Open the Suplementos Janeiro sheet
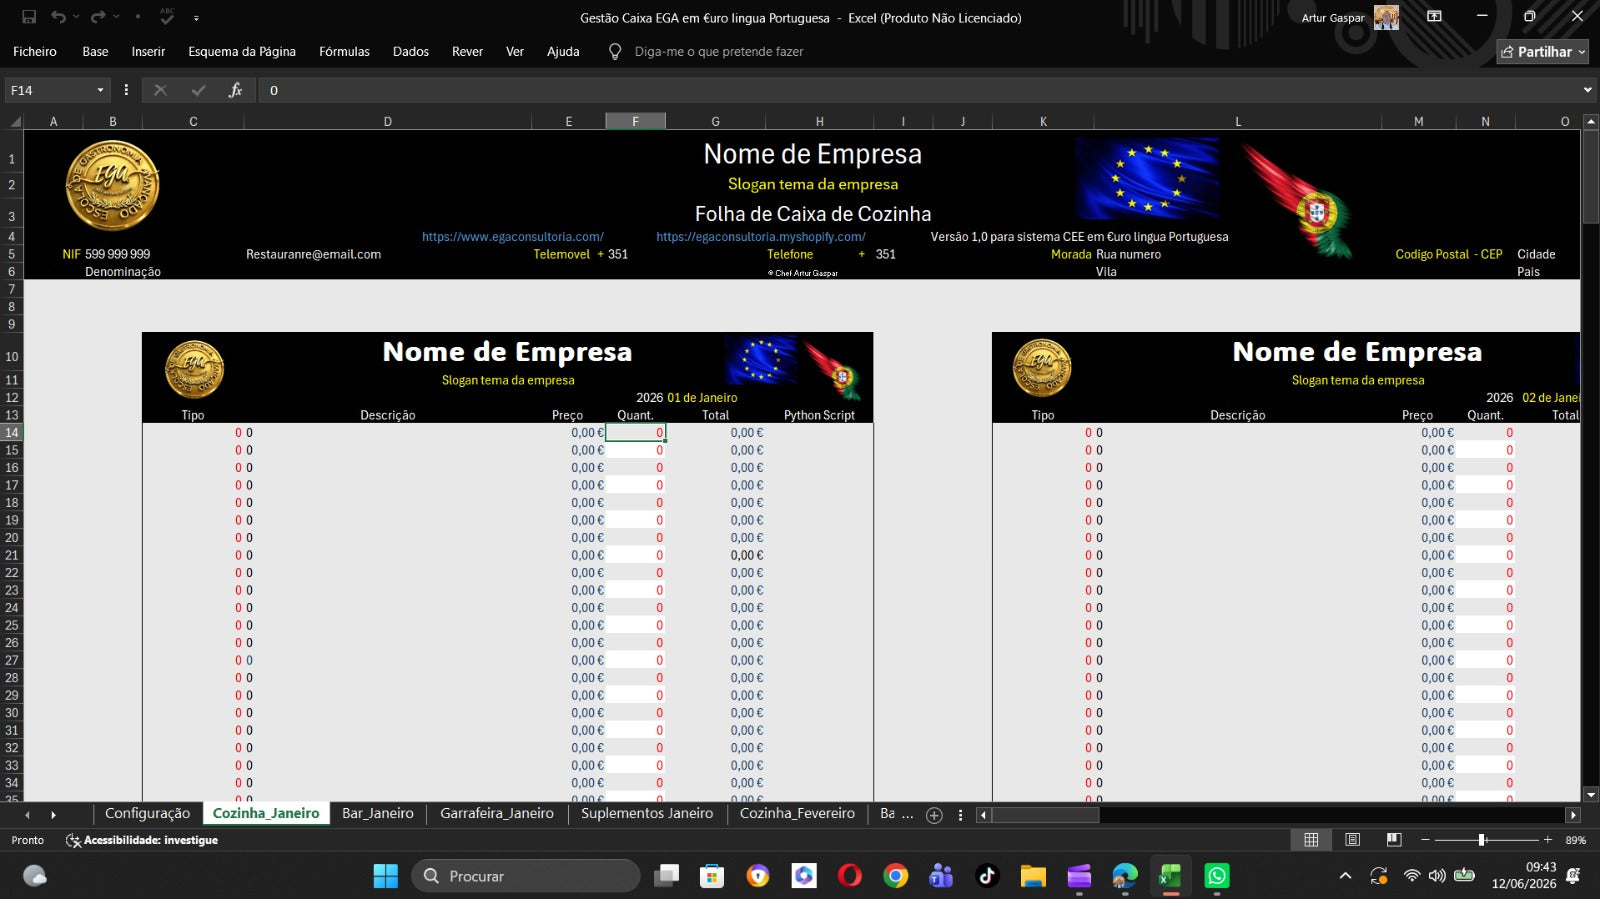1600x899 pixels. pos(647,814)
